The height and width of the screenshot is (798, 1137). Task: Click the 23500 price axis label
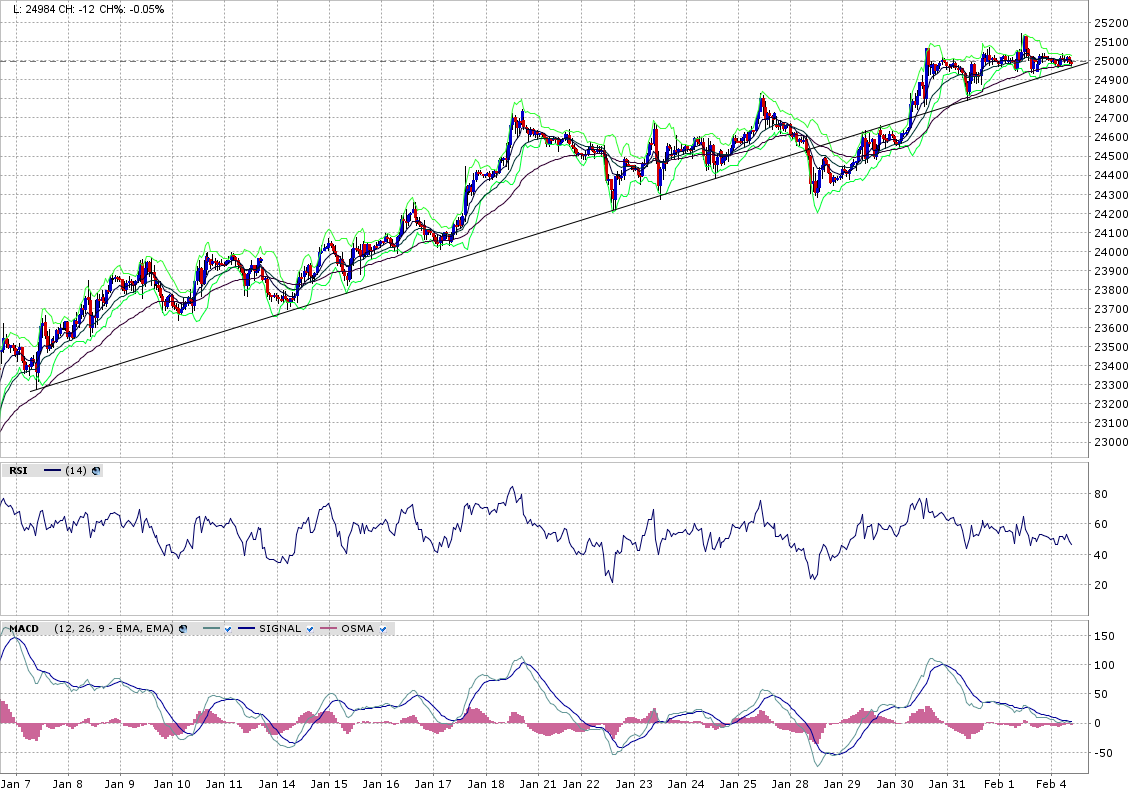1111,347
